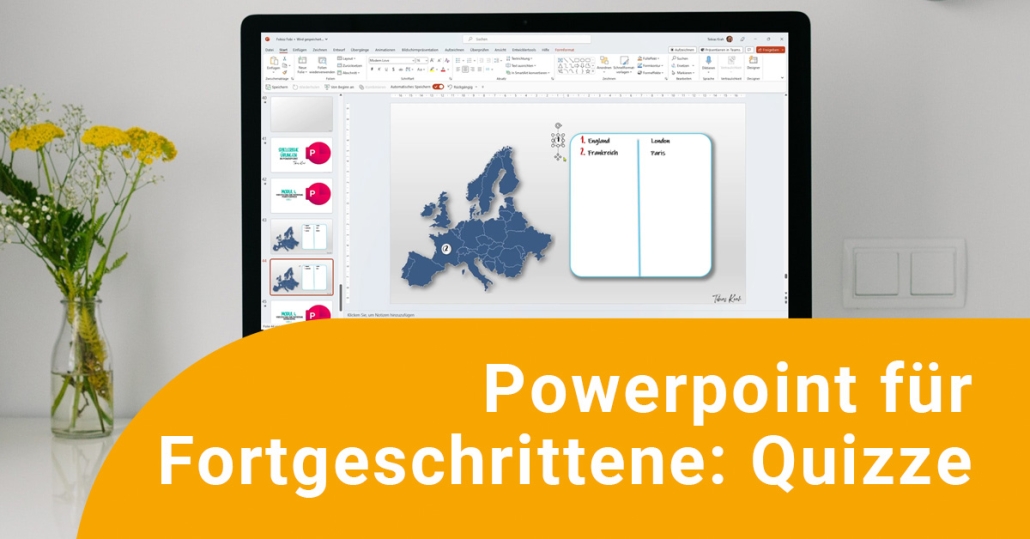This screenshot has width=1030, height=539.
Task: Select the Europe map slide thumbnail 43
Action: pos(302,237)
